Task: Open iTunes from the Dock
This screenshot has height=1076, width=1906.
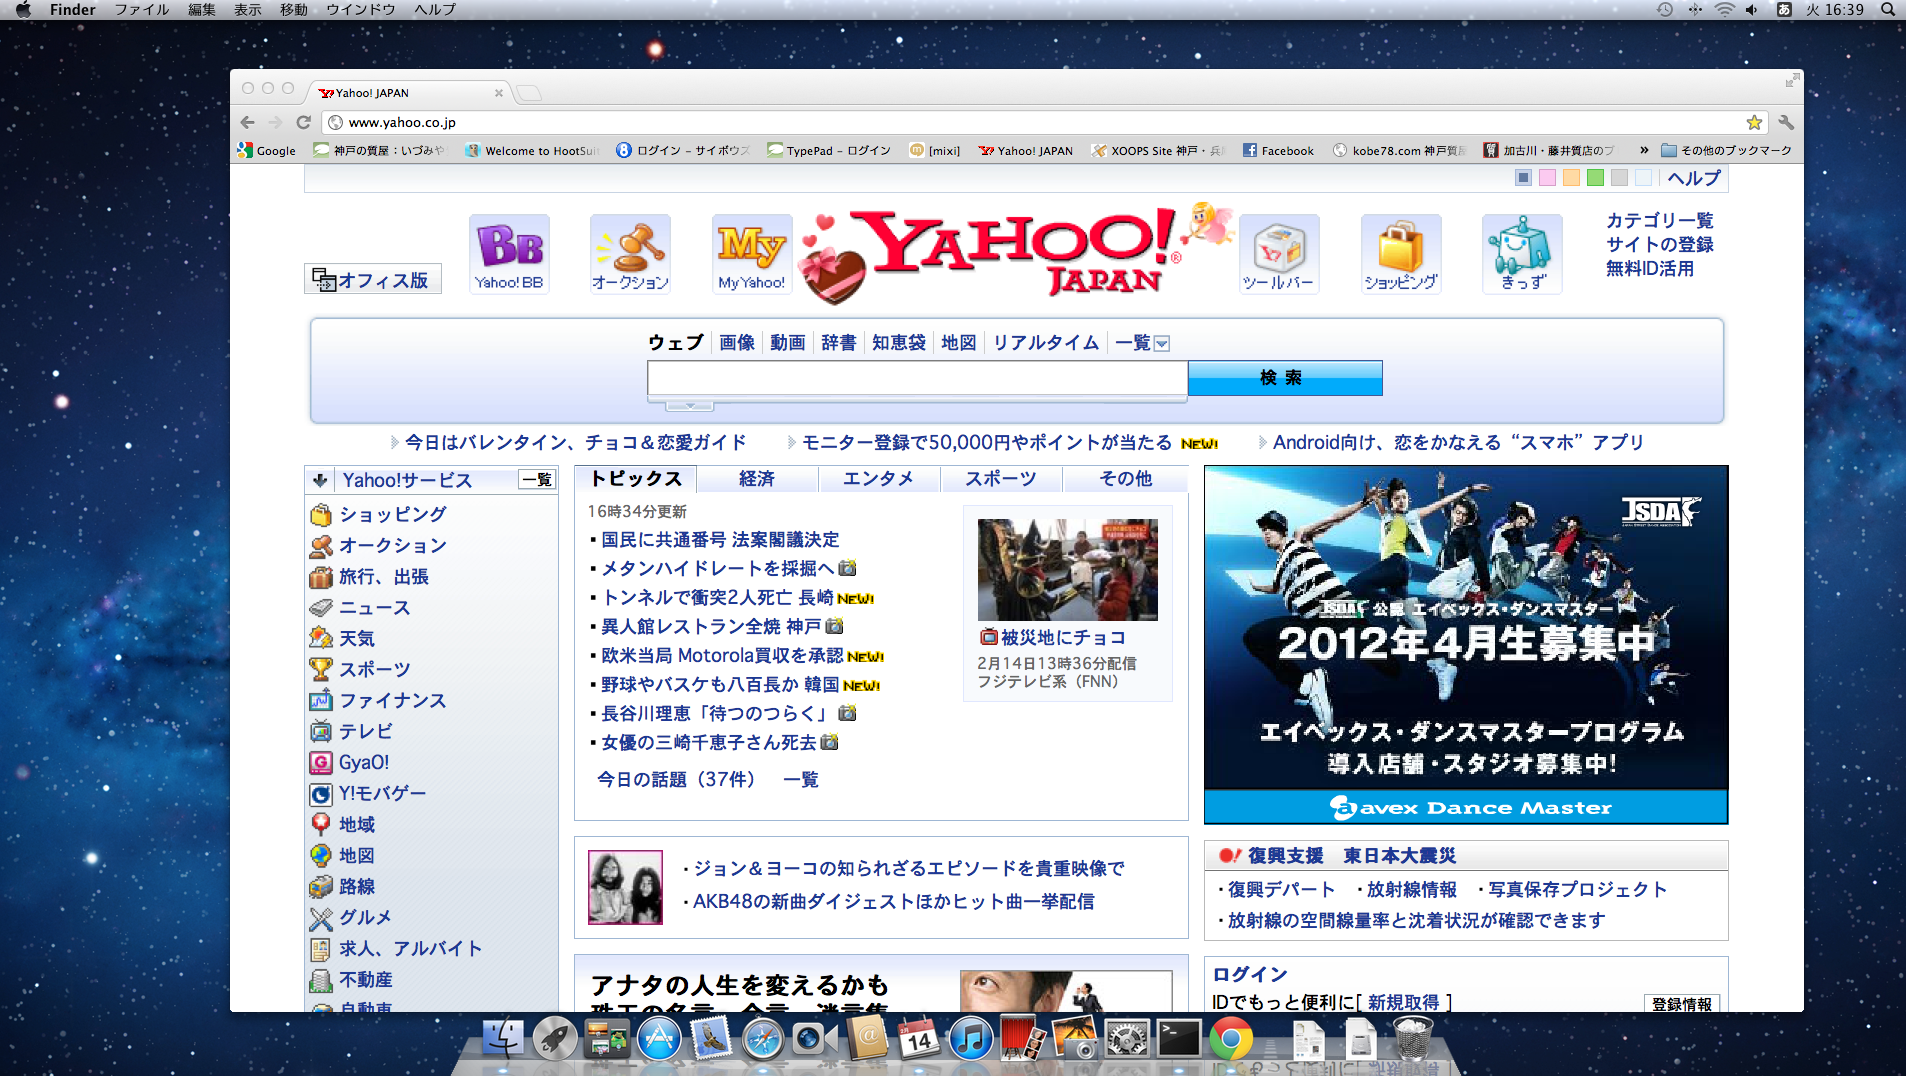Action: [970, 1040]
